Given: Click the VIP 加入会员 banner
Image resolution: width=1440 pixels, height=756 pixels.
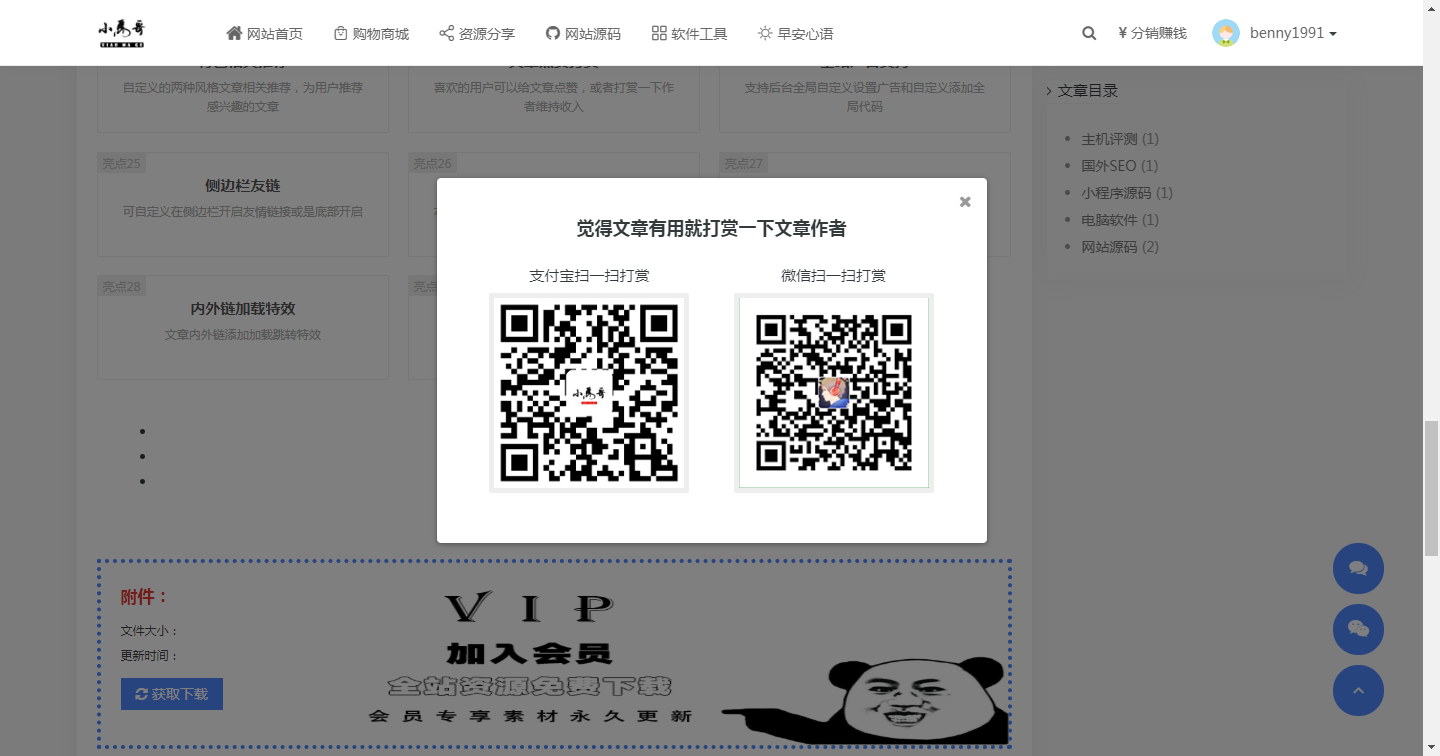Looking at the screenshot, I should click(554, 655).
